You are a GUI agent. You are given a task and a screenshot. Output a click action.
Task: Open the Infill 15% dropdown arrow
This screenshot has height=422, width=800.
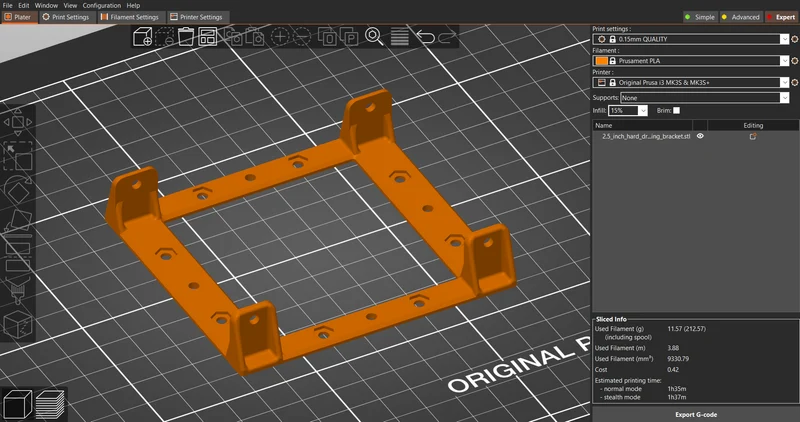click(x=642, y=110)
